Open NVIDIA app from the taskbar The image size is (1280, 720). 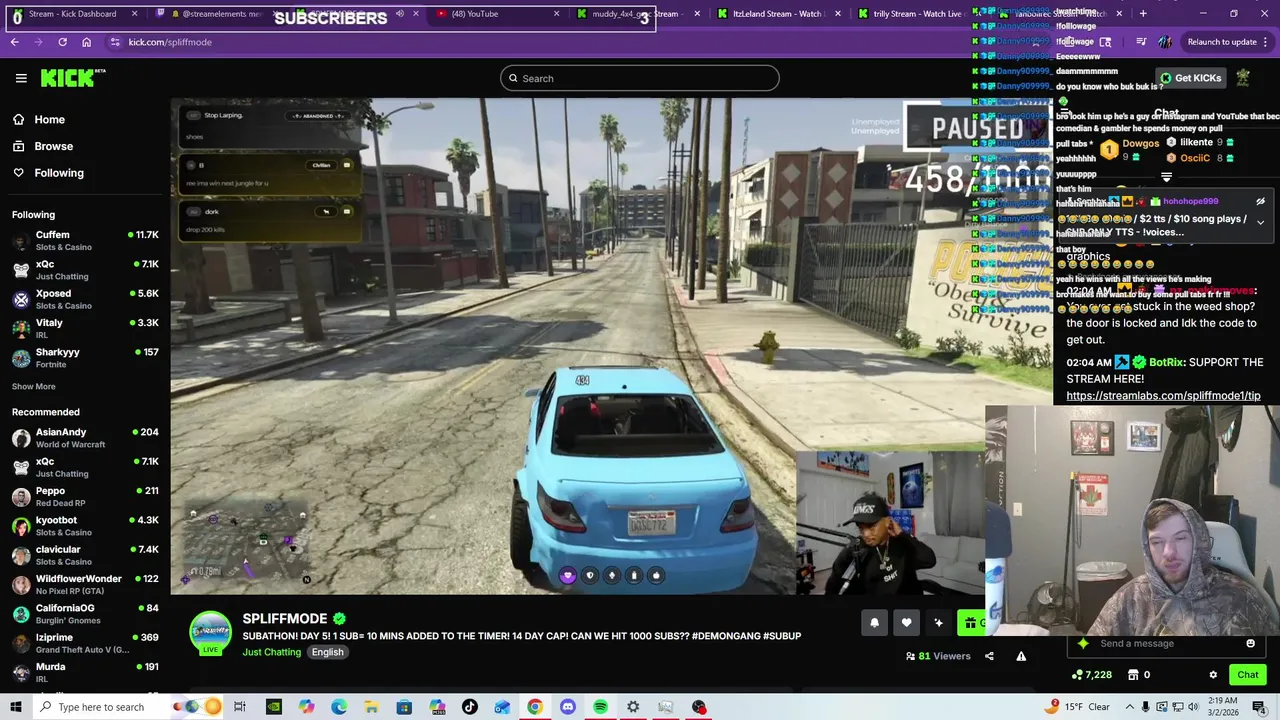273,707
